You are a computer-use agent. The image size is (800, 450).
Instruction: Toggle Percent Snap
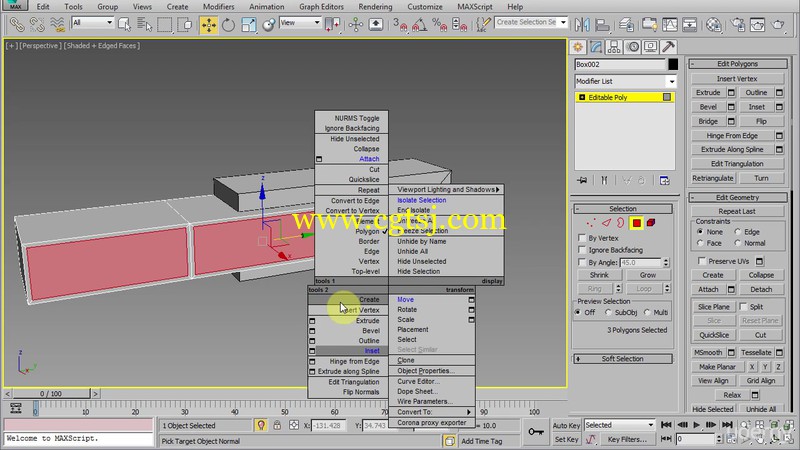(x=439, y=24)
